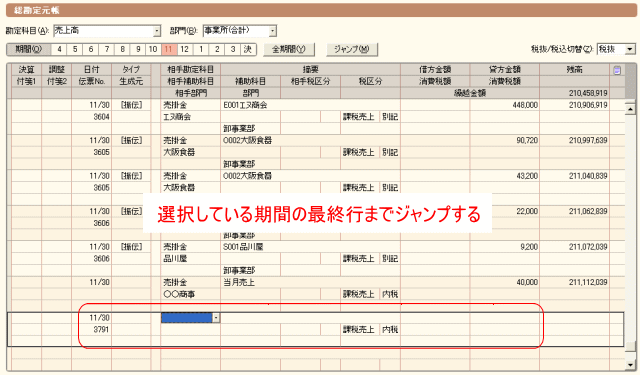Click the 40,000 credit amount
The height and width of the screenshot is (375, 640).
(x=527, y=282)
